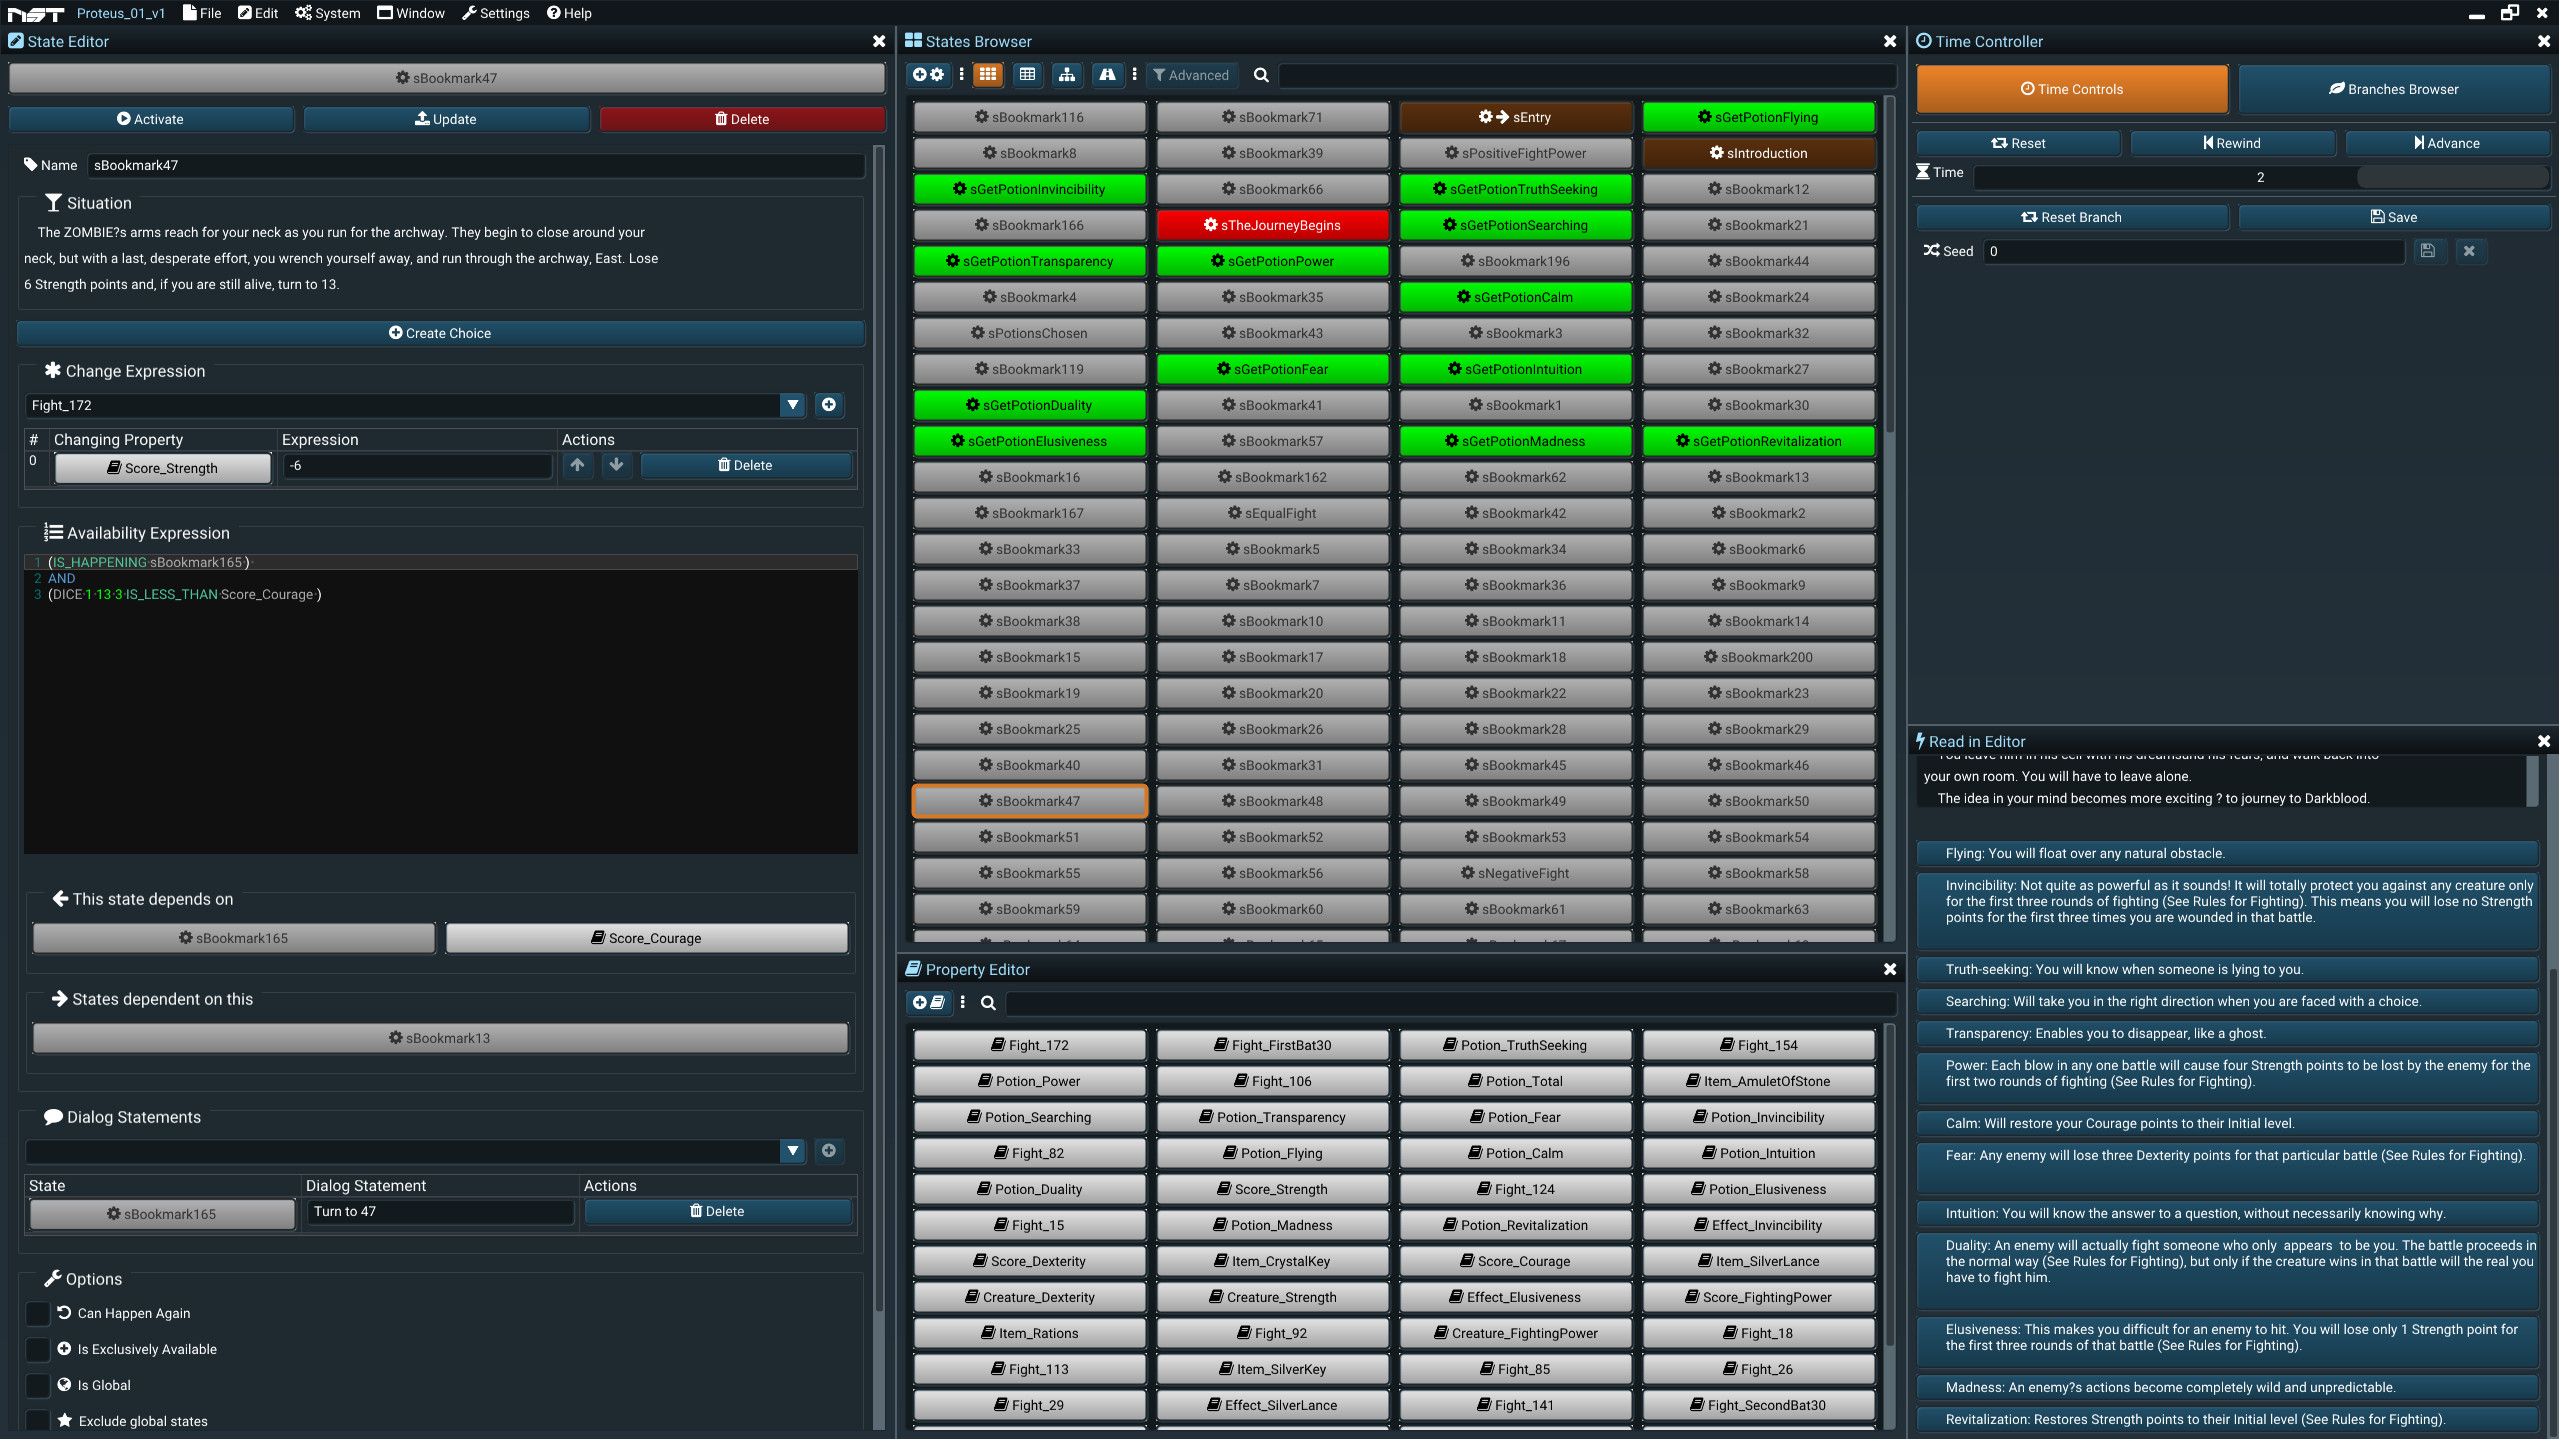The width and height of the screenshot is (2559, 1439).
Task: Select the sTheJourneyBegins state
Action: pyautogui.click(x=1272, y=224)
